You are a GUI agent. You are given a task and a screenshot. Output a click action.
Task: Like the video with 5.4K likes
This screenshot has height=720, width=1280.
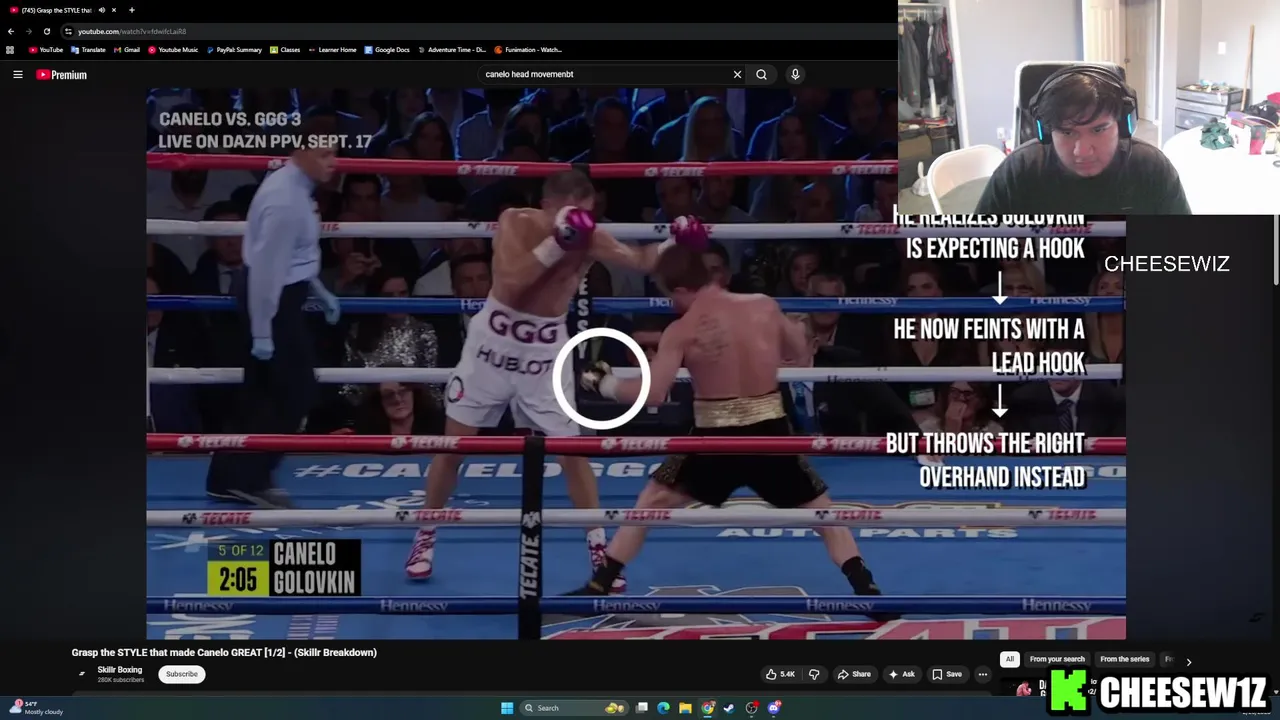[781, 674]
